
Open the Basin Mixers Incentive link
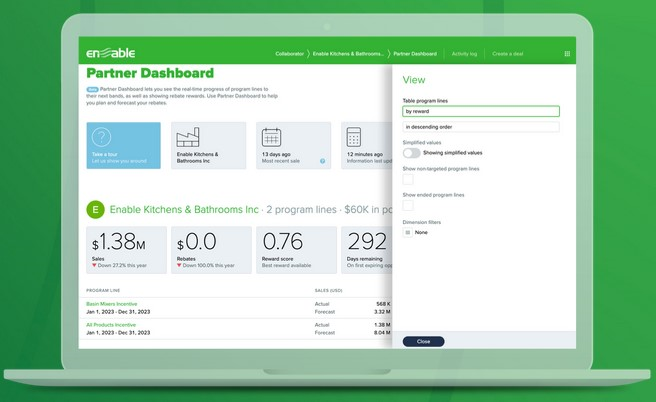(112, 304)
